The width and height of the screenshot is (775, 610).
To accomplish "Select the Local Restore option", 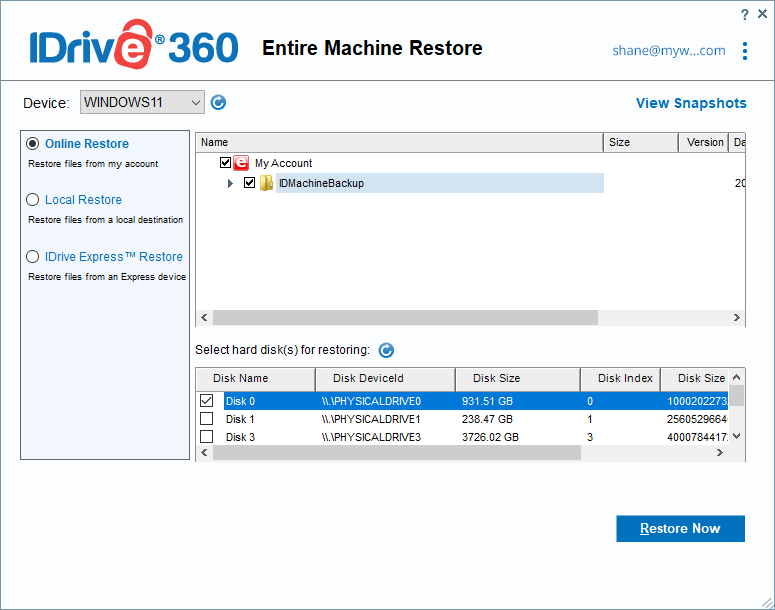I will [33, 200].
